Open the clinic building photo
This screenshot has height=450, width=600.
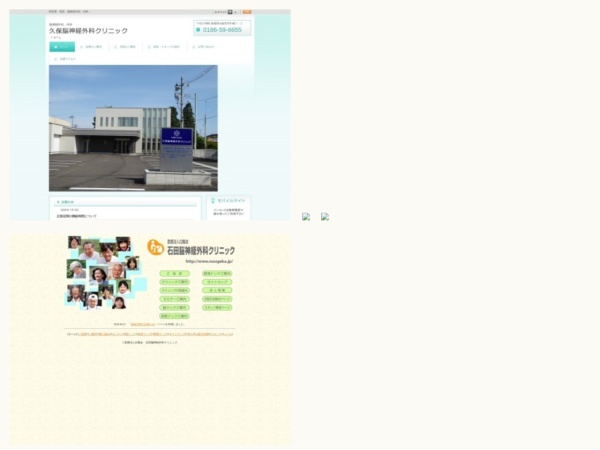point(133,128)
